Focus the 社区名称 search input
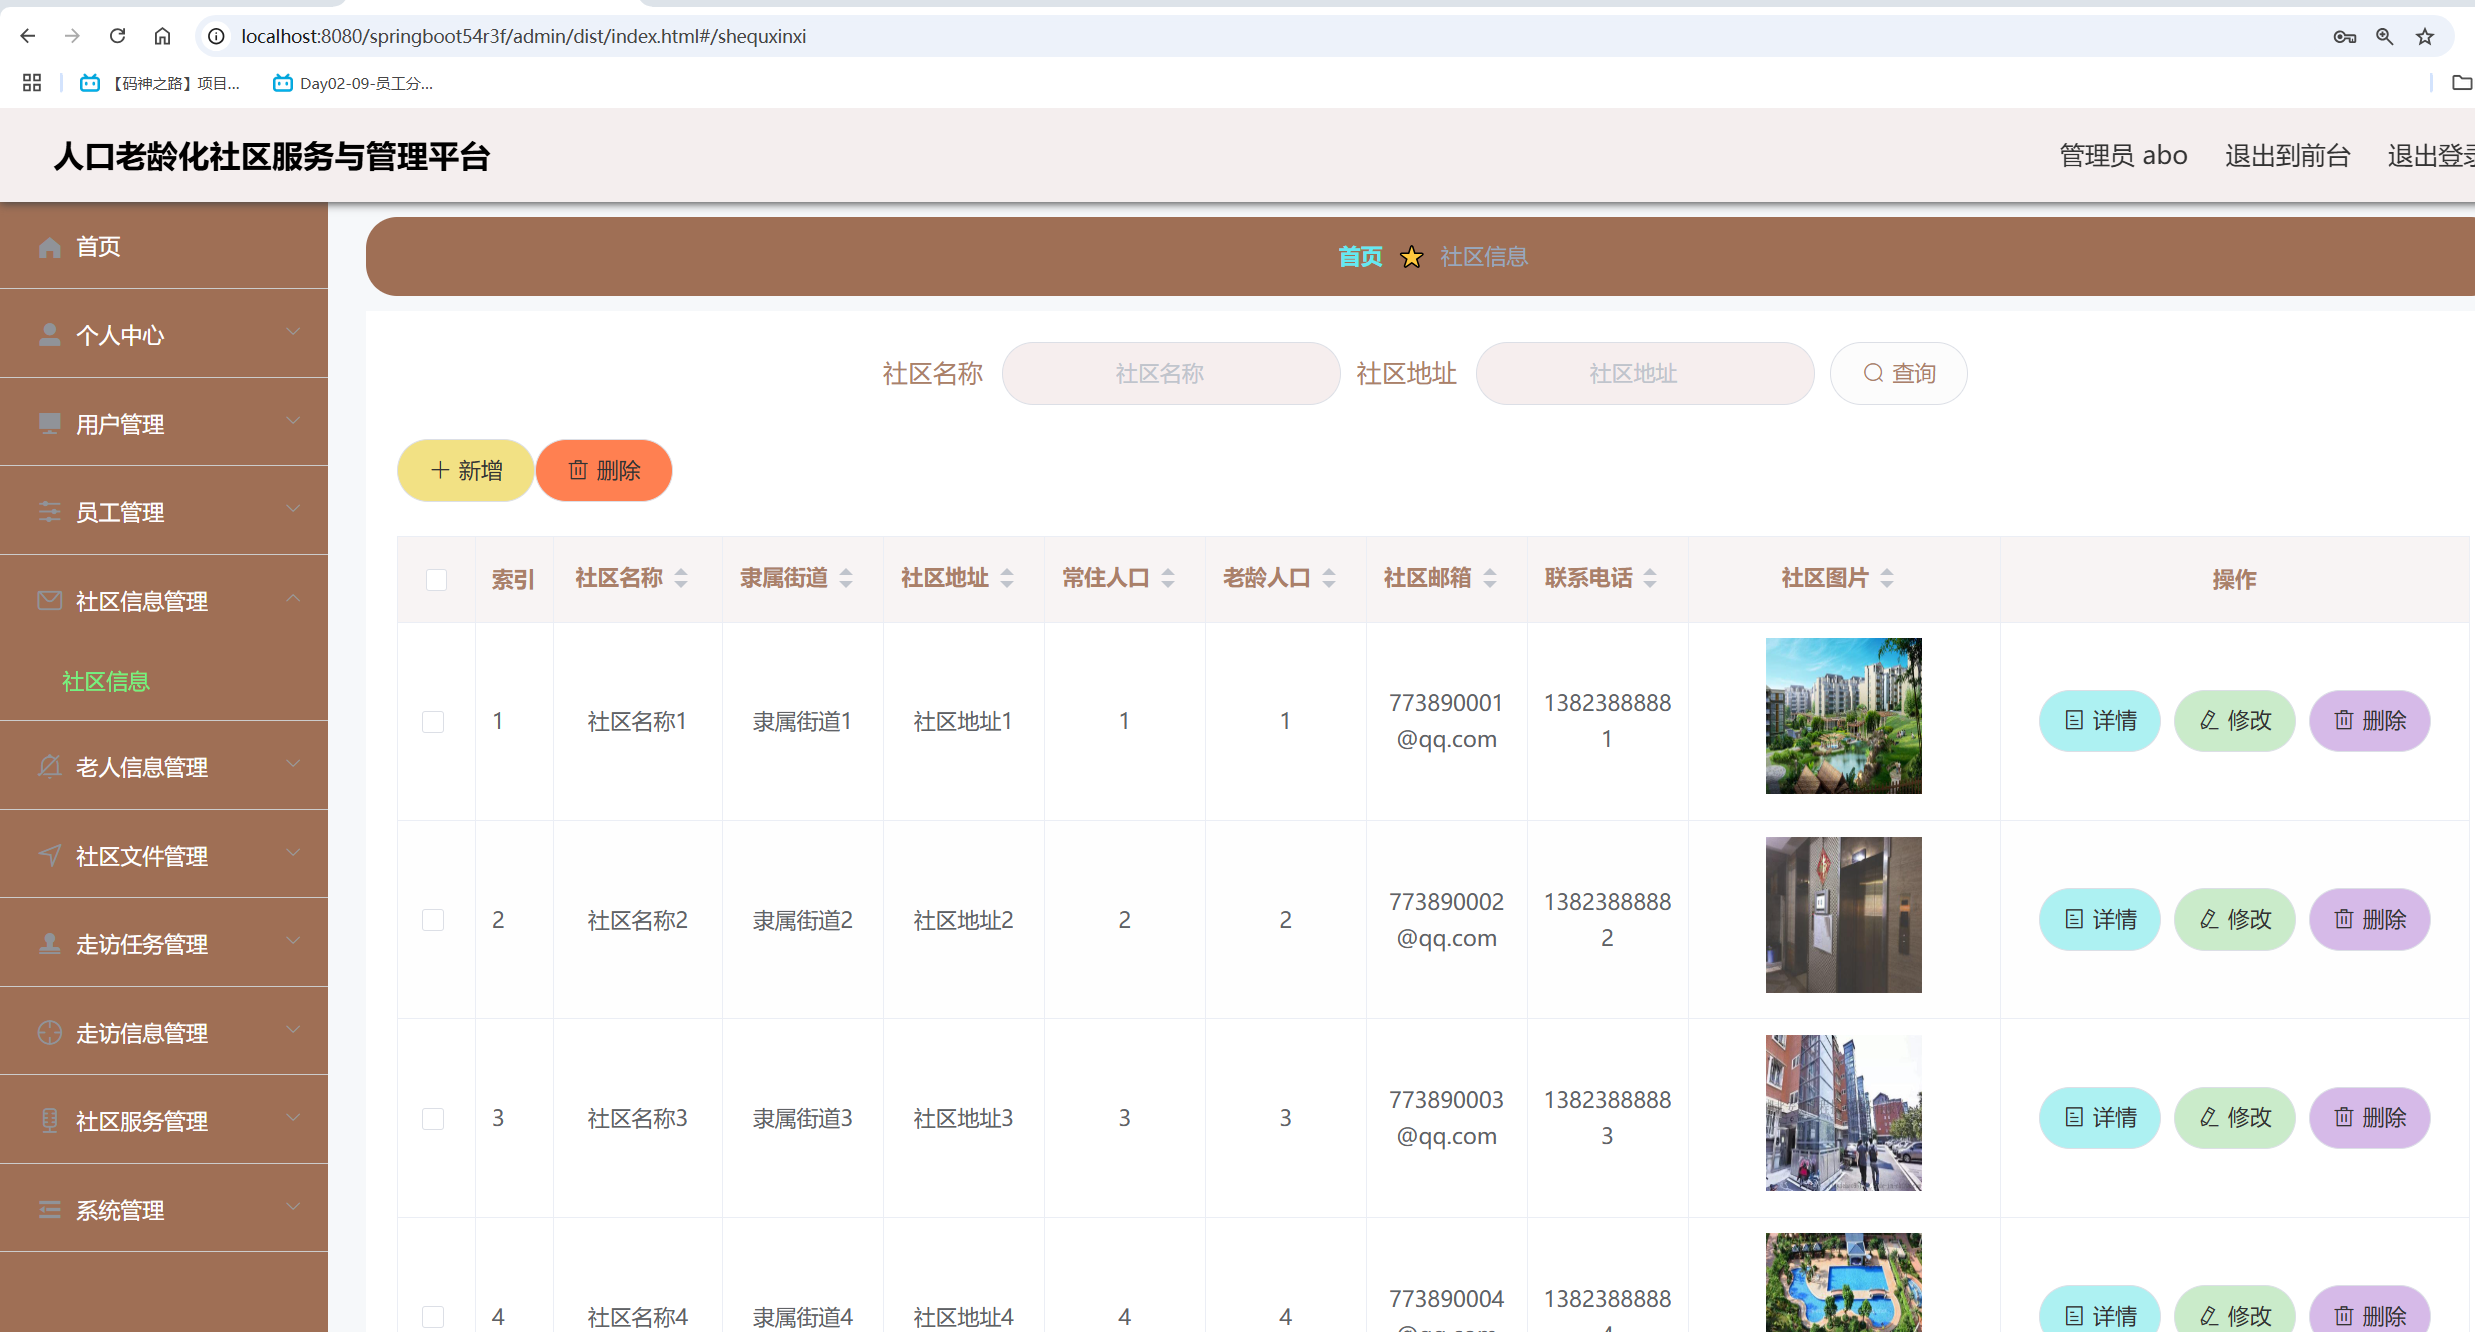 click(x=1171, y=374)
